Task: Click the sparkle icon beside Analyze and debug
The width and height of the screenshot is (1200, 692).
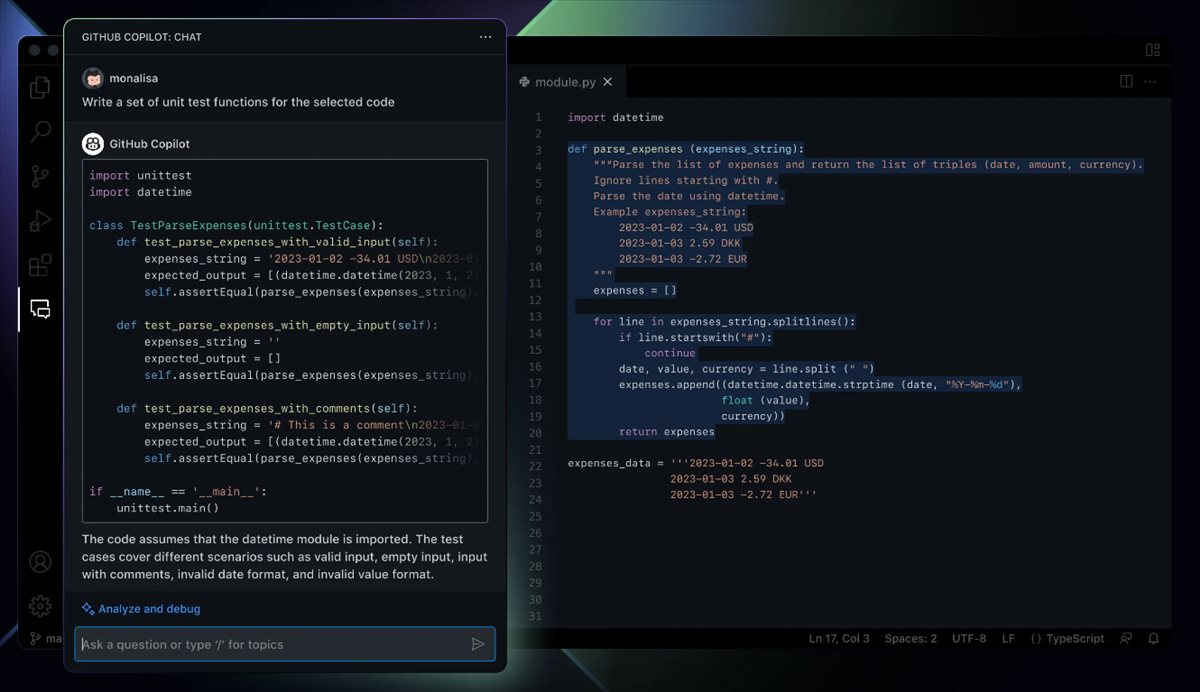Action: pos(88,609)
